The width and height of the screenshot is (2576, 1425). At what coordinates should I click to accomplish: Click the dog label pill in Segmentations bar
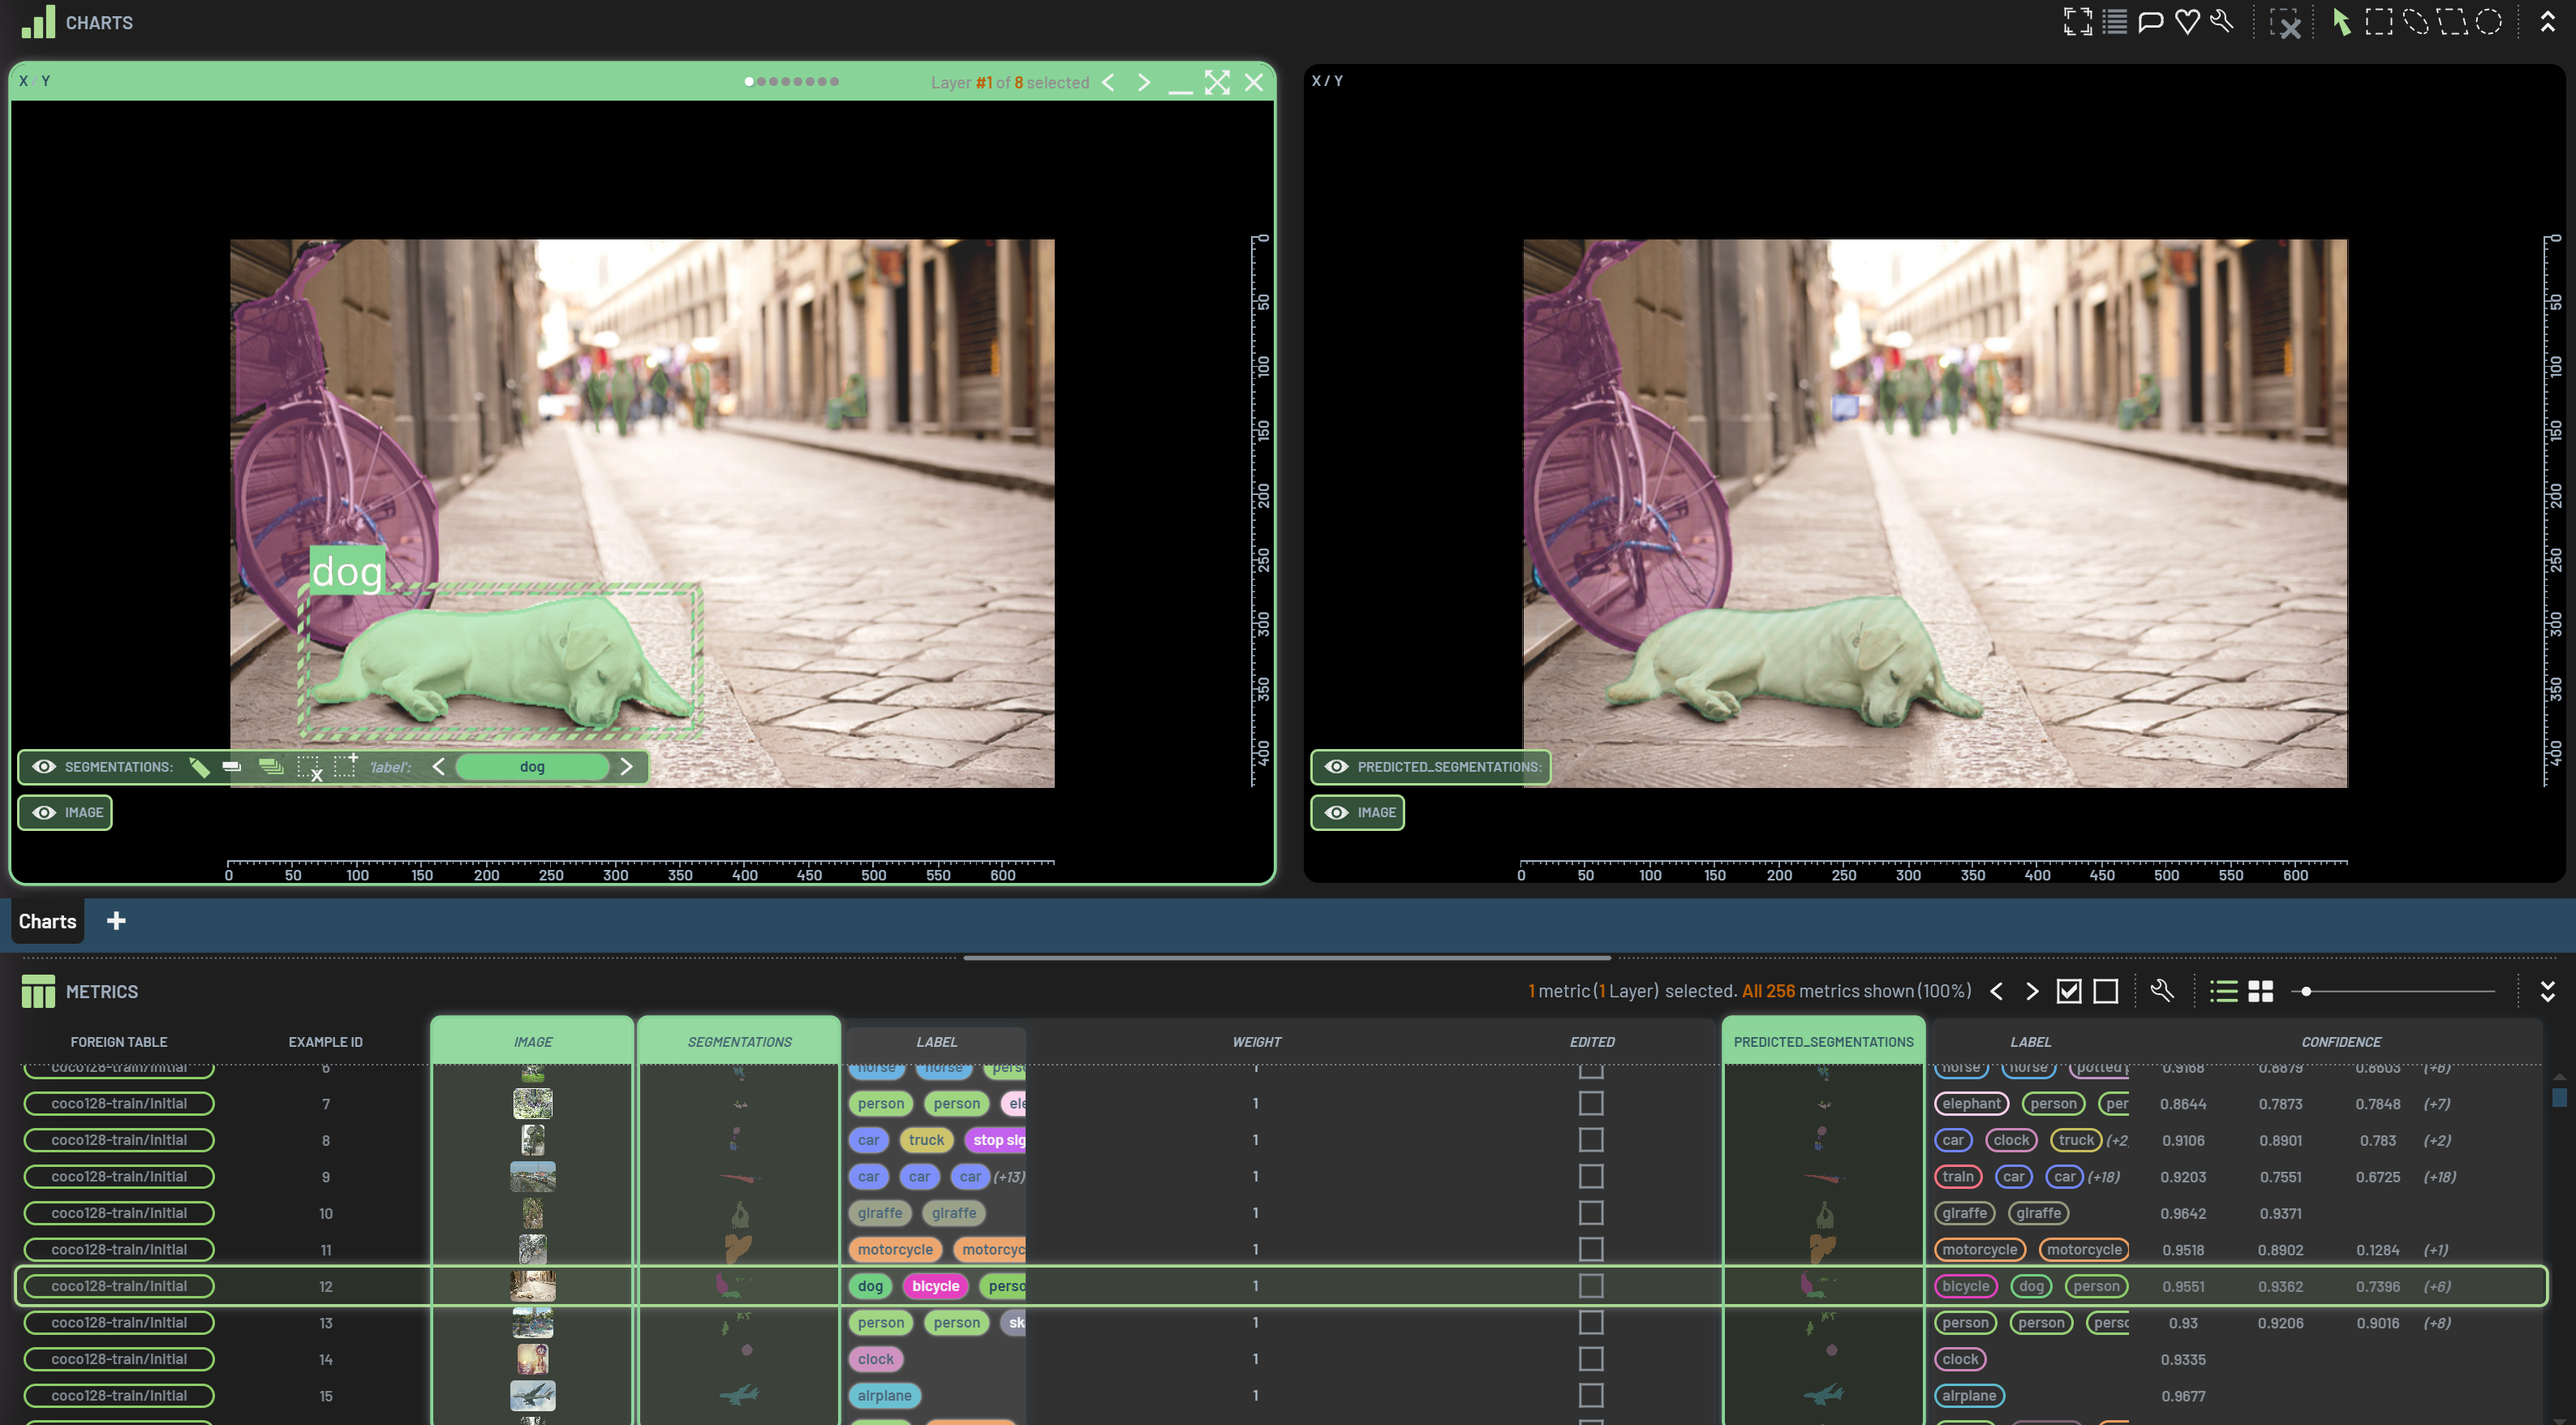[532, 767]
